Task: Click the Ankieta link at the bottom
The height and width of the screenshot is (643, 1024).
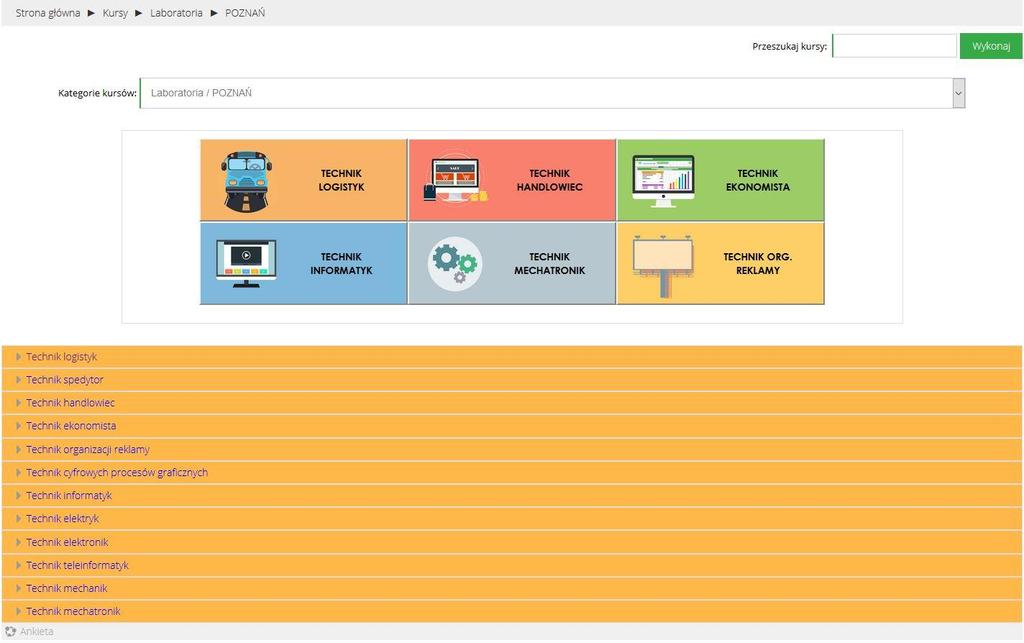Action: [x=37, y=632]
